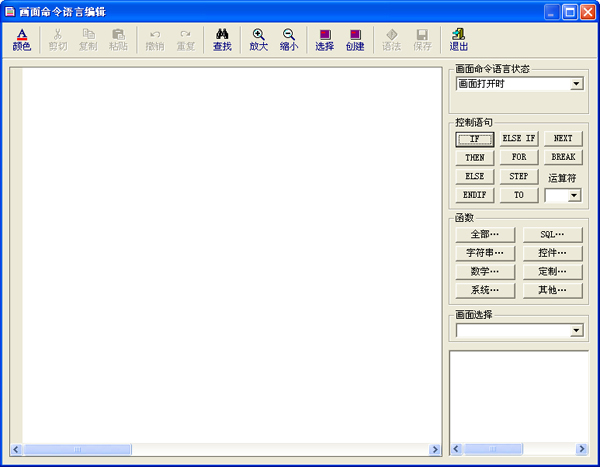Insert the ENDIF keyword
The height and width of the screenshot is (467, 600).
pos(475,195)
